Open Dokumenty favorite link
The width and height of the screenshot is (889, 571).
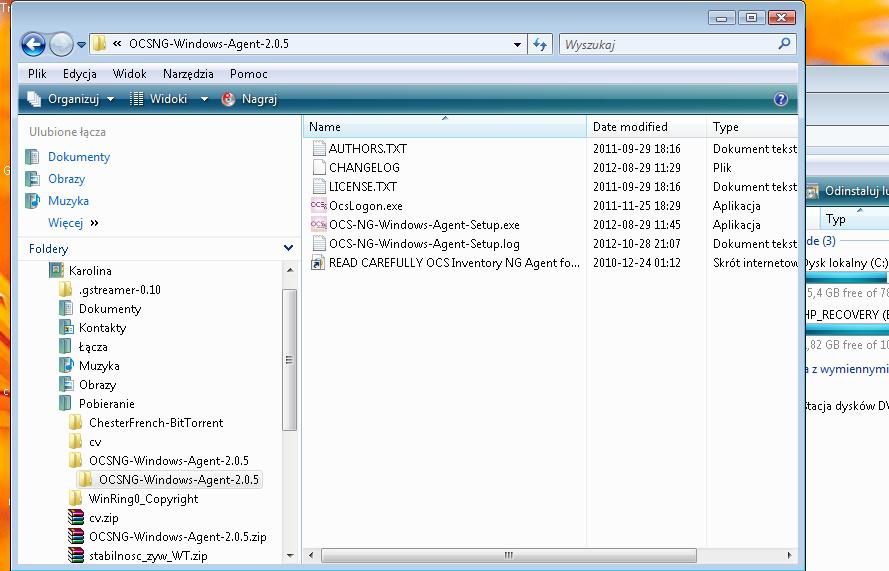pyautogui.click(x=79, y=157)
